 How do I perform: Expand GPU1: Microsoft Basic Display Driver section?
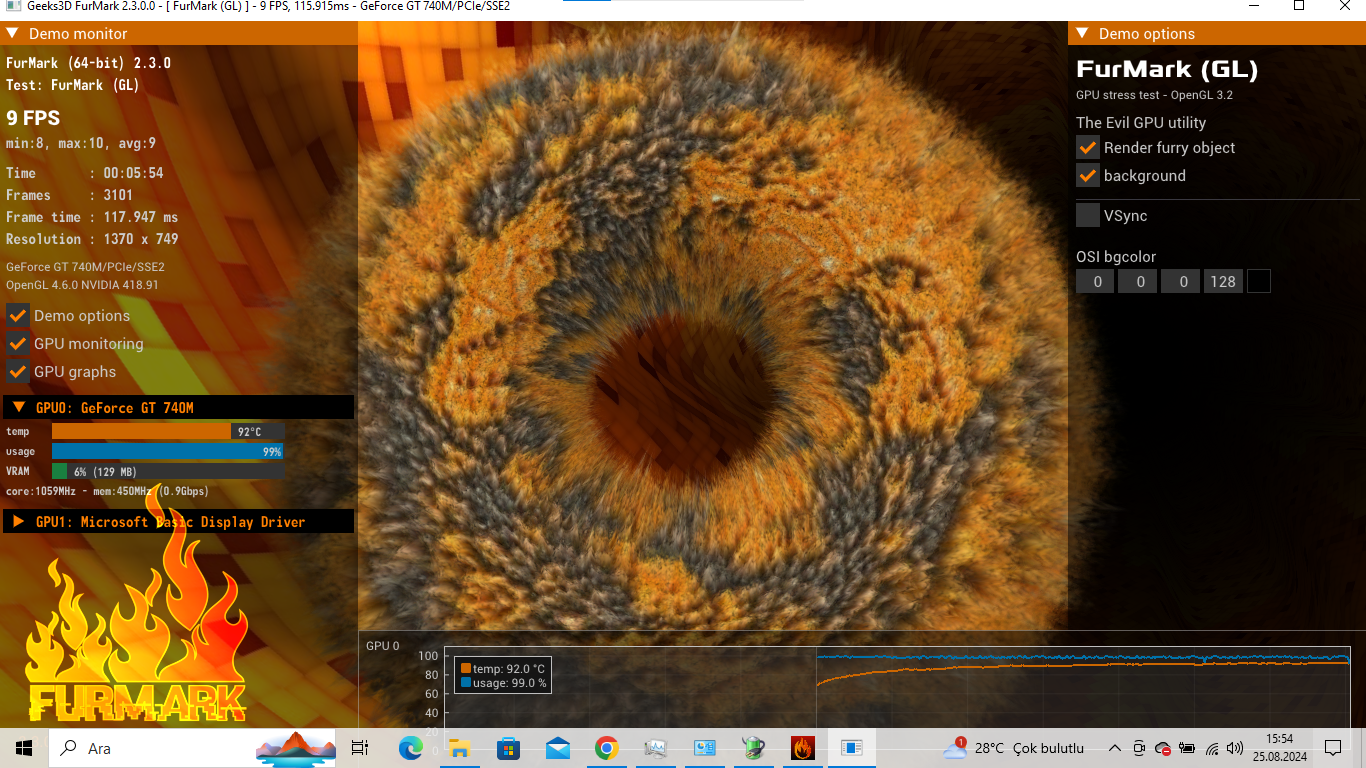point(19,521)
